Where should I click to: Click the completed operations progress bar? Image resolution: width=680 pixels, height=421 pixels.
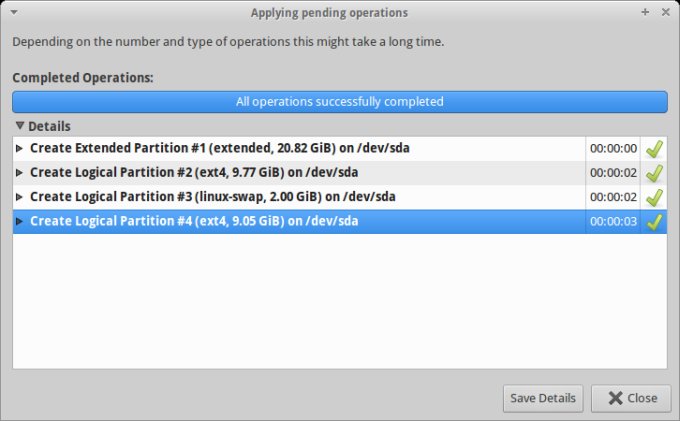[339, 101]
